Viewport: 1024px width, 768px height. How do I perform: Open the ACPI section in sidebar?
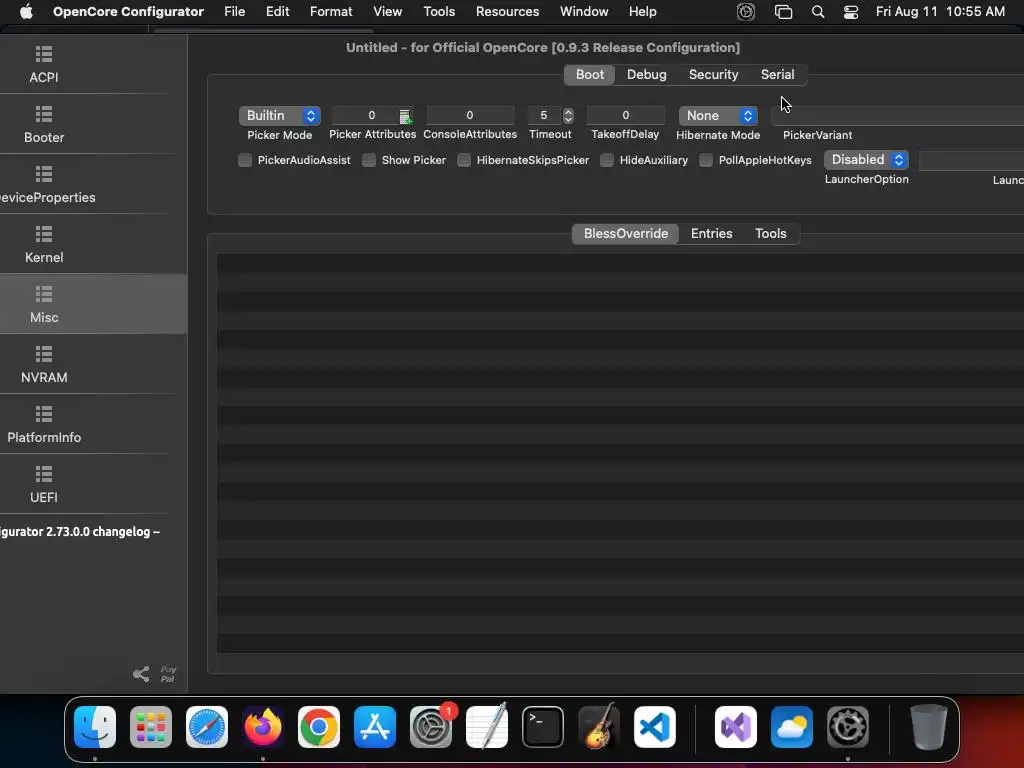(44, 65)
